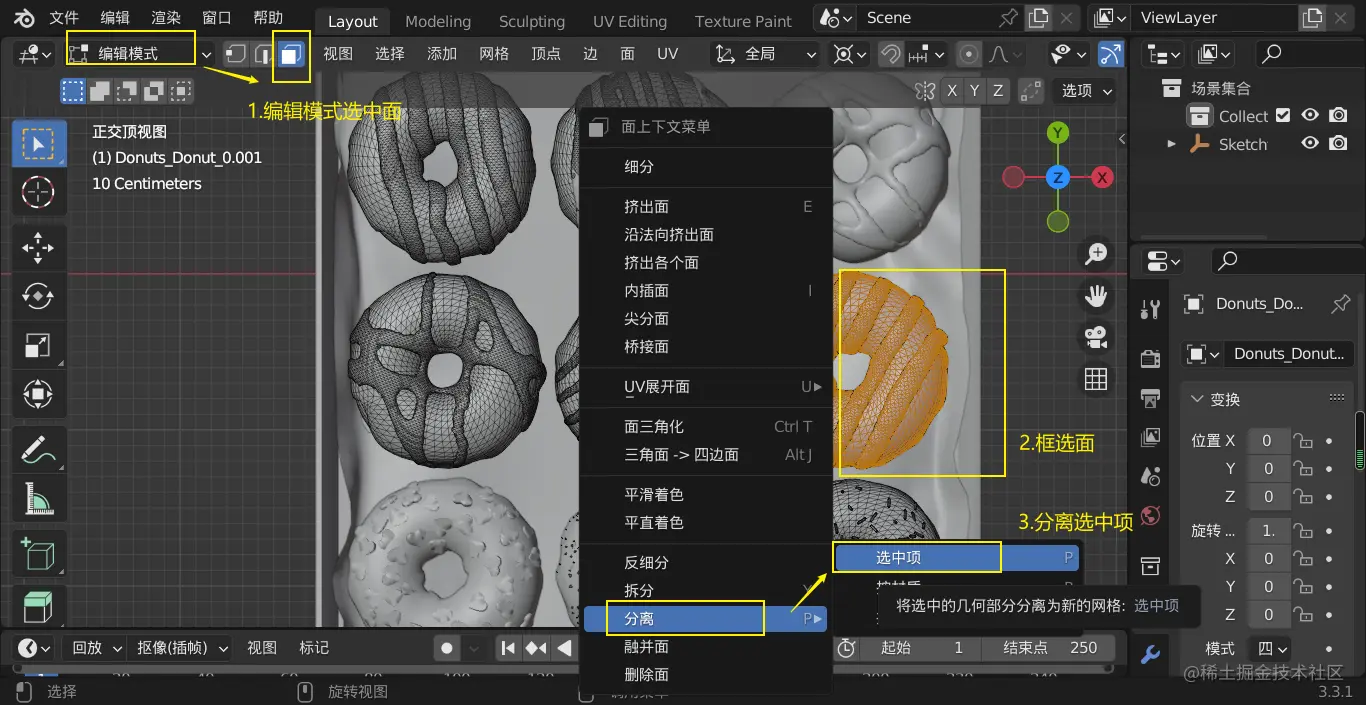Select the box select tool in toolbar

click(x=39, y=144)
